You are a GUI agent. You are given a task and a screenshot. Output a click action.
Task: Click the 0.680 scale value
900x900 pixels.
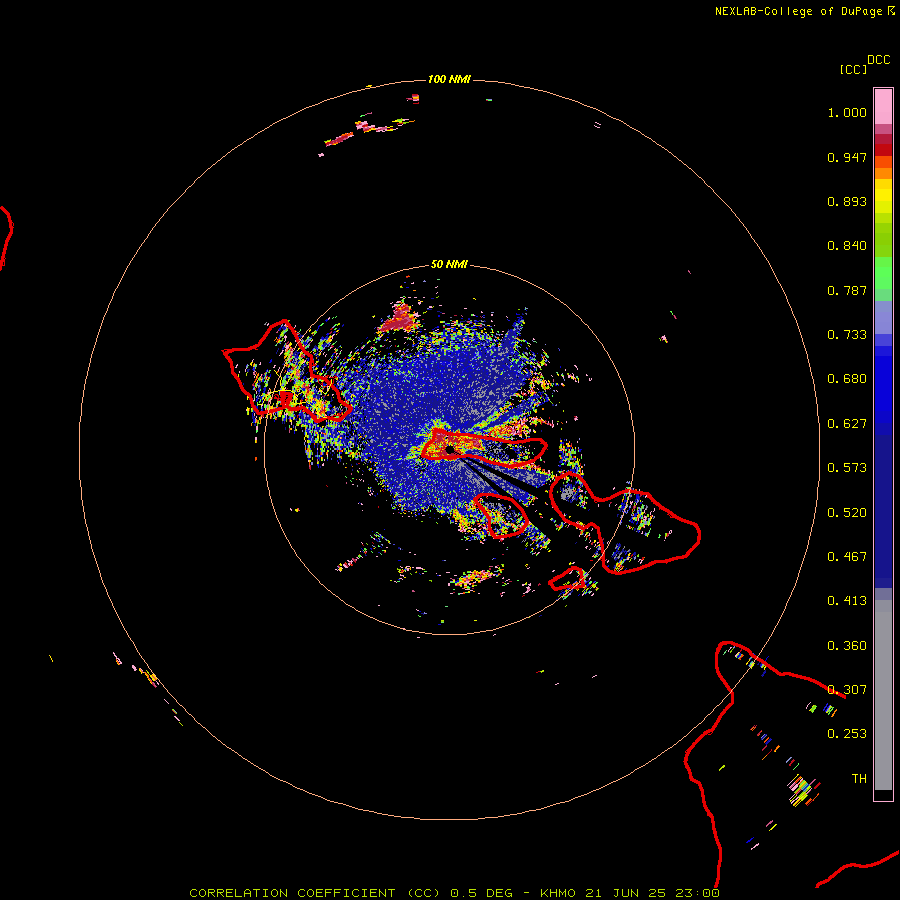pyautogui.click(x=847, y=379)
